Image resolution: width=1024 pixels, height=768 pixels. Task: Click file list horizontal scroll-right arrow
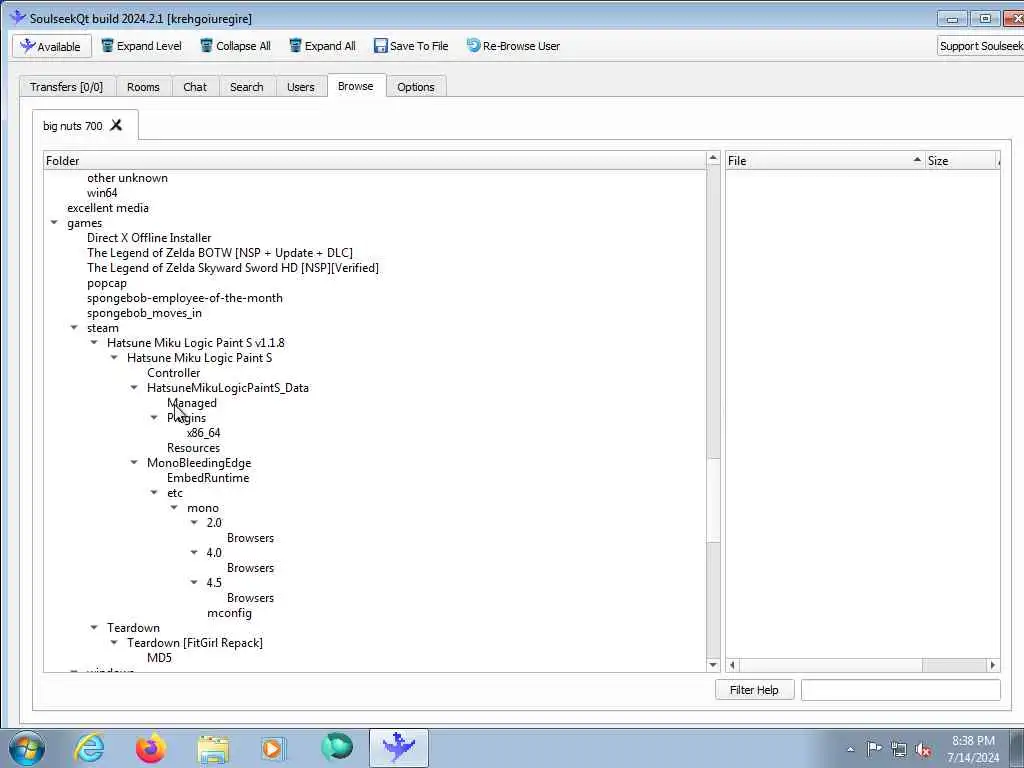pos(993,665)
